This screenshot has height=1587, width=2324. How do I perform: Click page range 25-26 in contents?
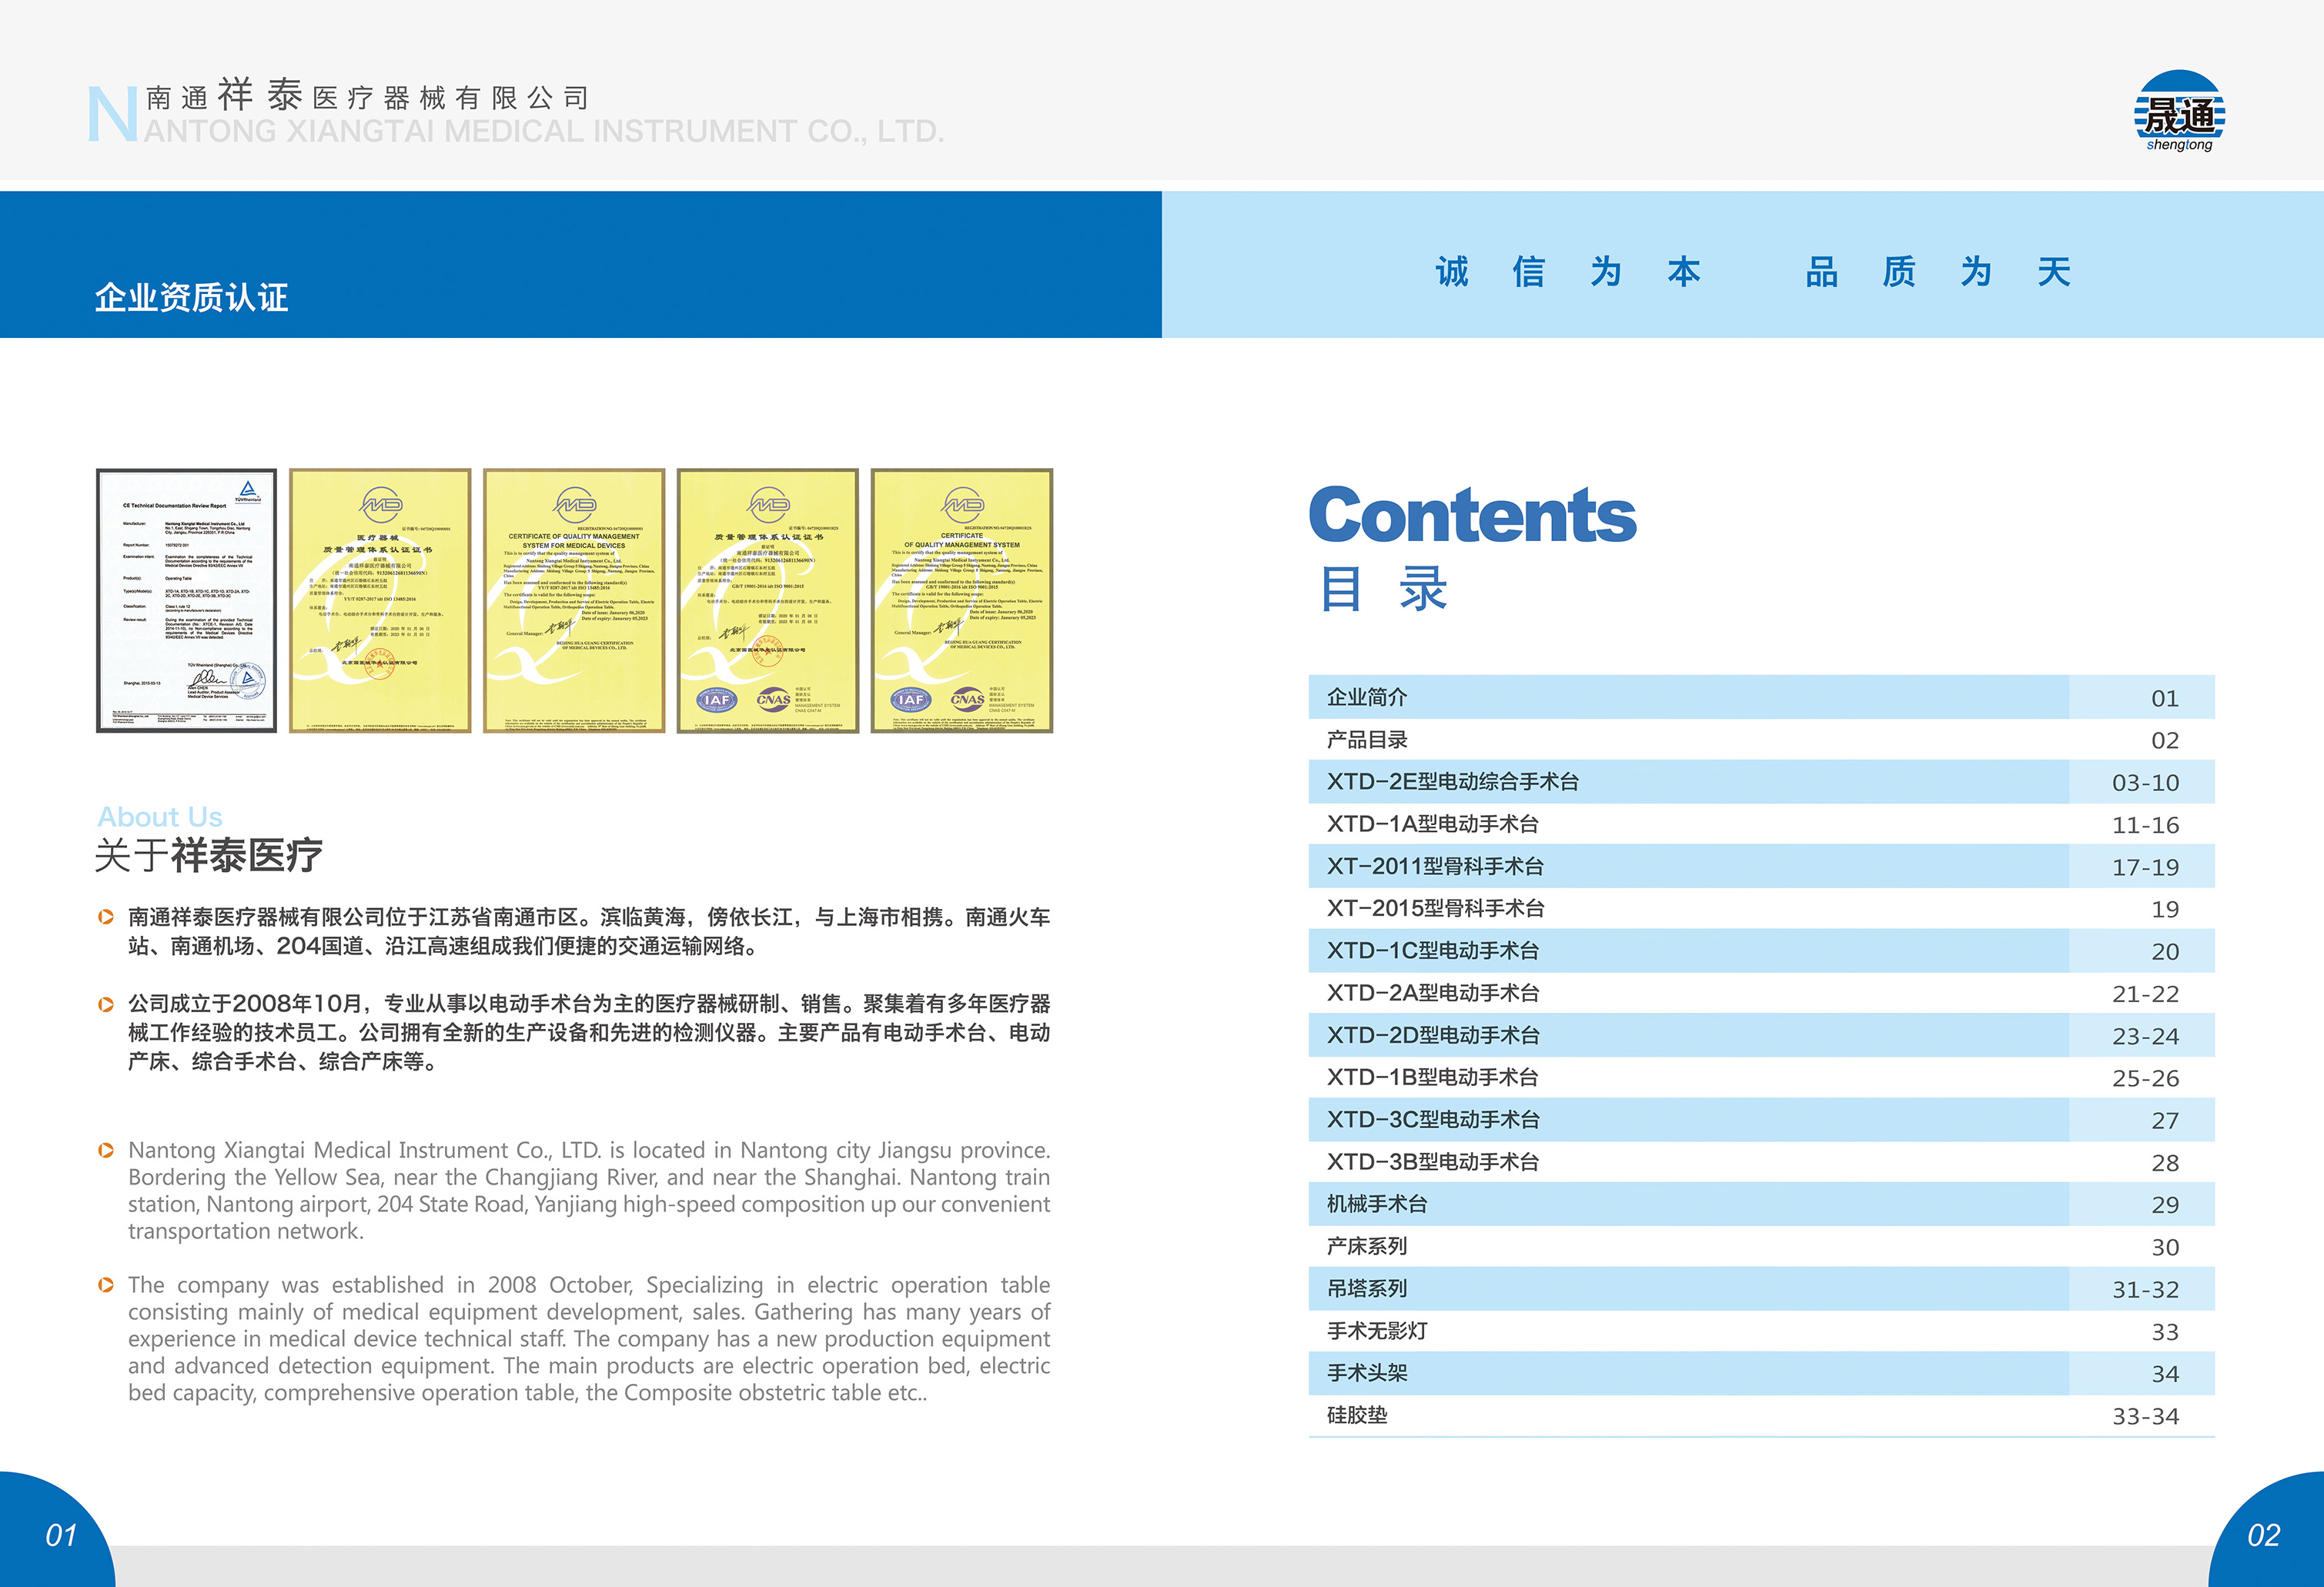[x=2145, y=1078]
